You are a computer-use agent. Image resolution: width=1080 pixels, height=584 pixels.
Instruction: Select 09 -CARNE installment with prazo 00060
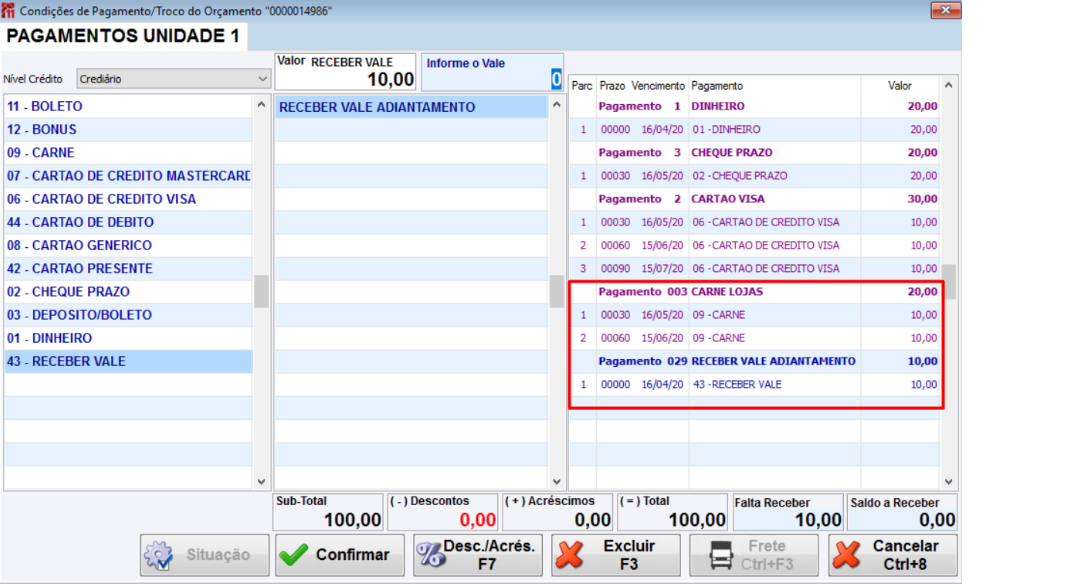754,338
